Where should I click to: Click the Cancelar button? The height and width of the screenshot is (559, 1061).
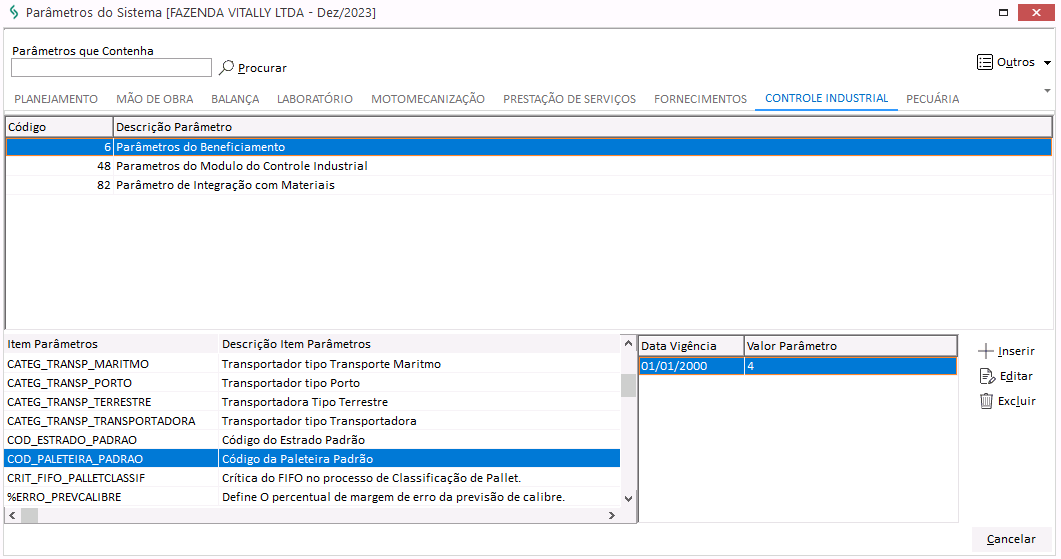pyautogui.click(x=1011, y=539)
